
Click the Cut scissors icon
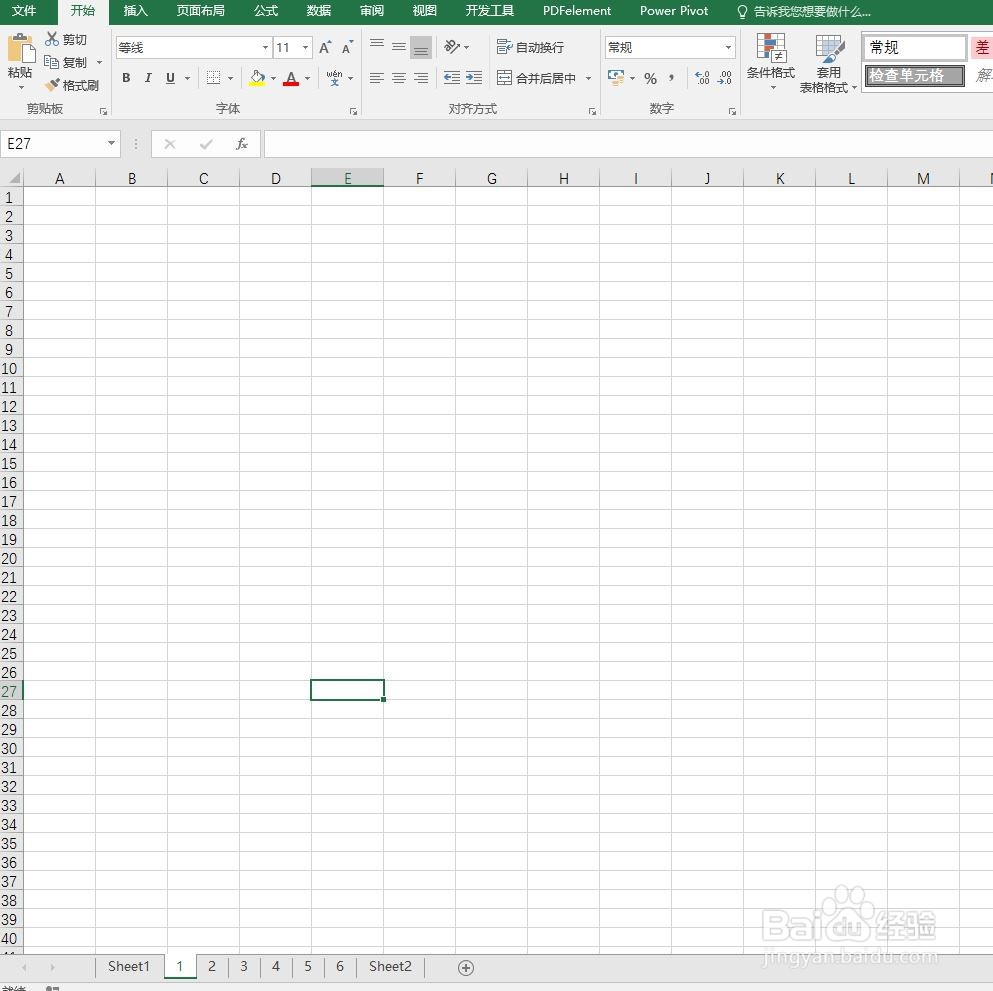point(52,39)
